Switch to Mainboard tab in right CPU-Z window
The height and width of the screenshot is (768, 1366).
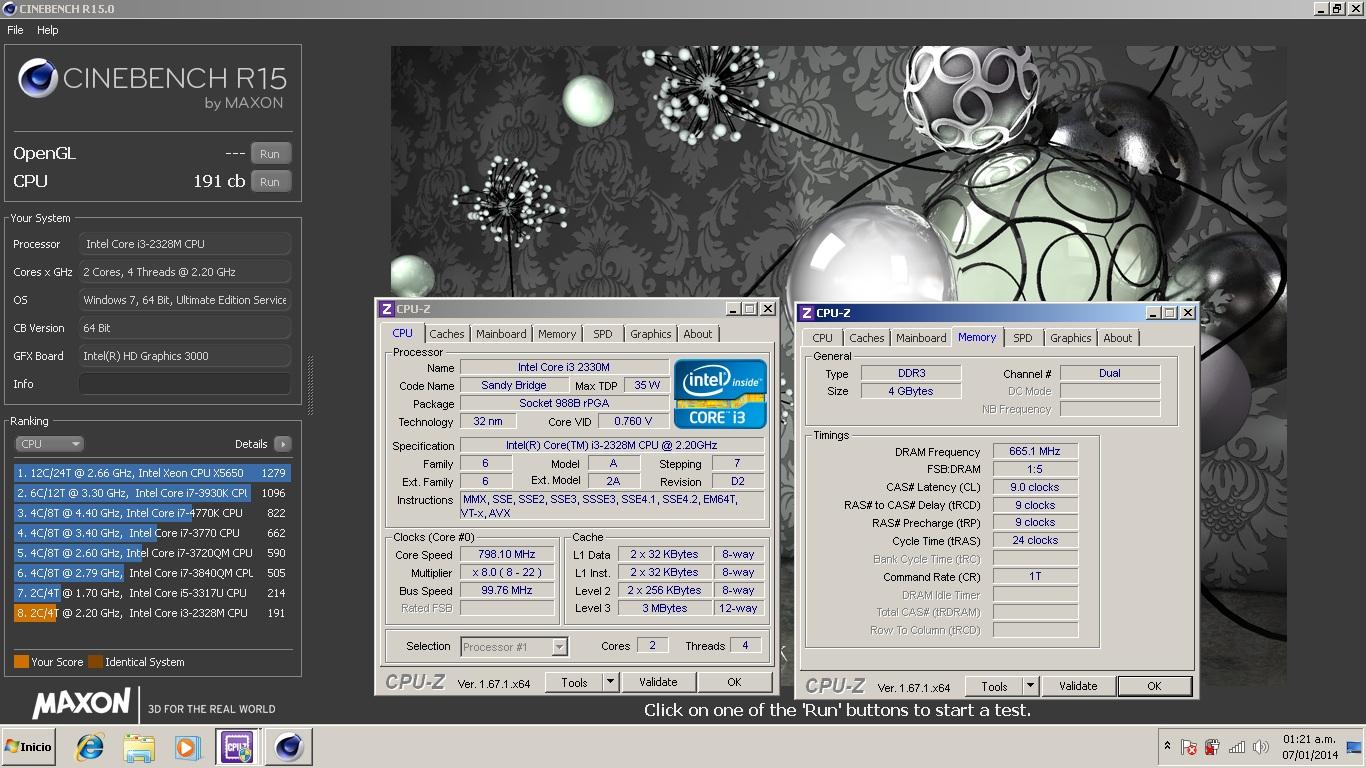pos(921,338)
